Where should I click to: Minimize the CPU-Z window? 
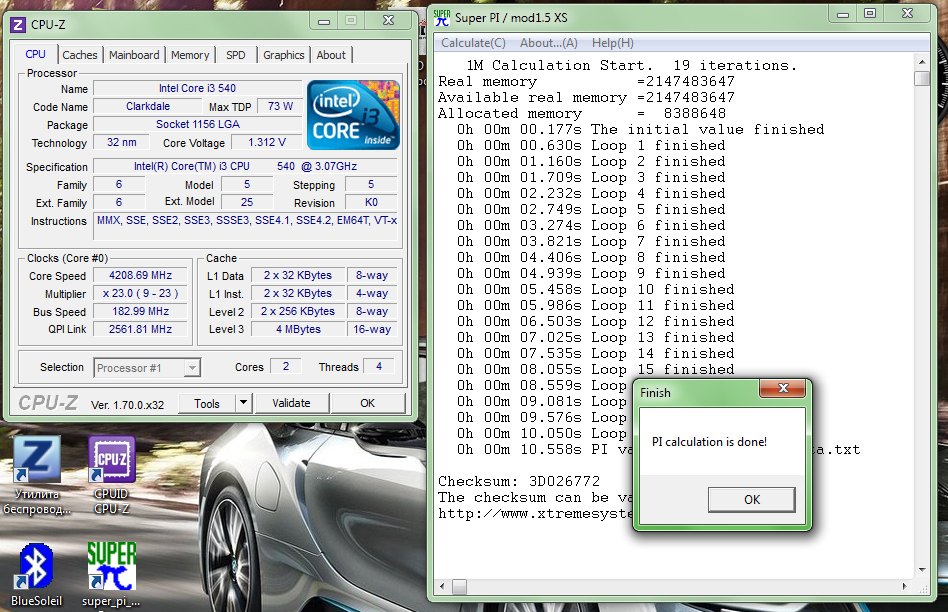click(x=324, y=21)
